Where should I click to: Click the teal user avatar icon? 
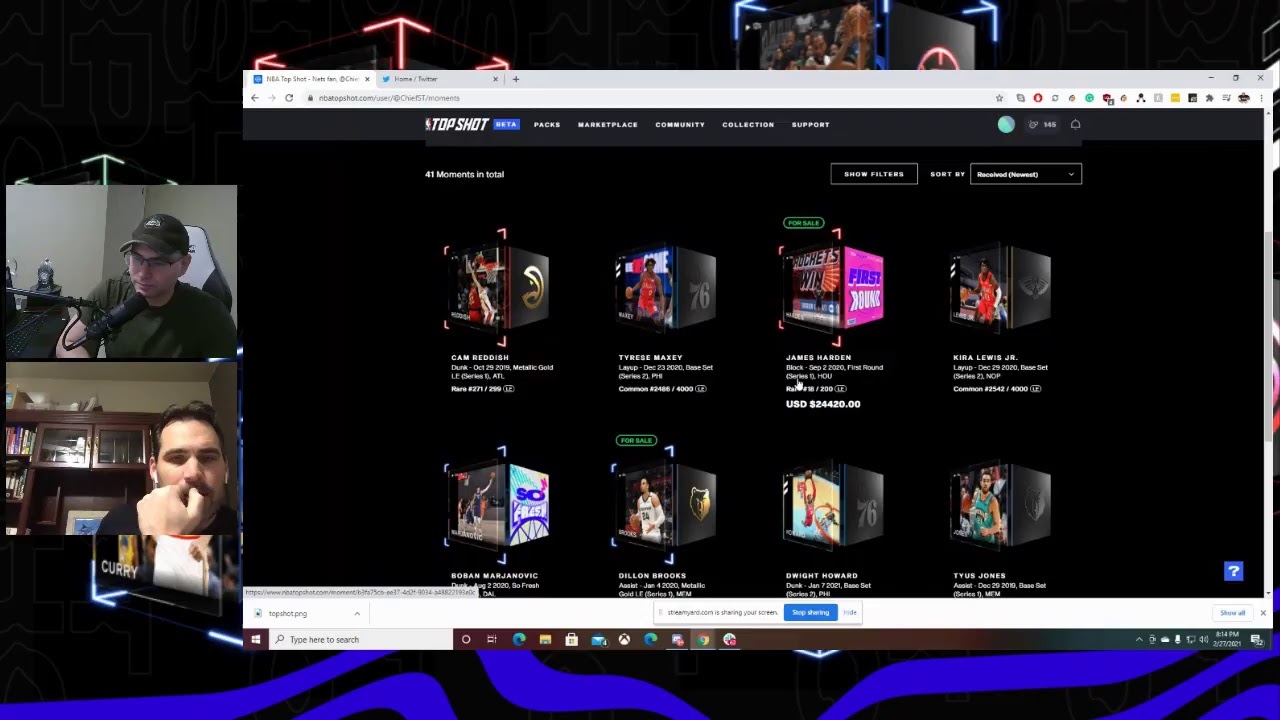(x=1006, y=124)
